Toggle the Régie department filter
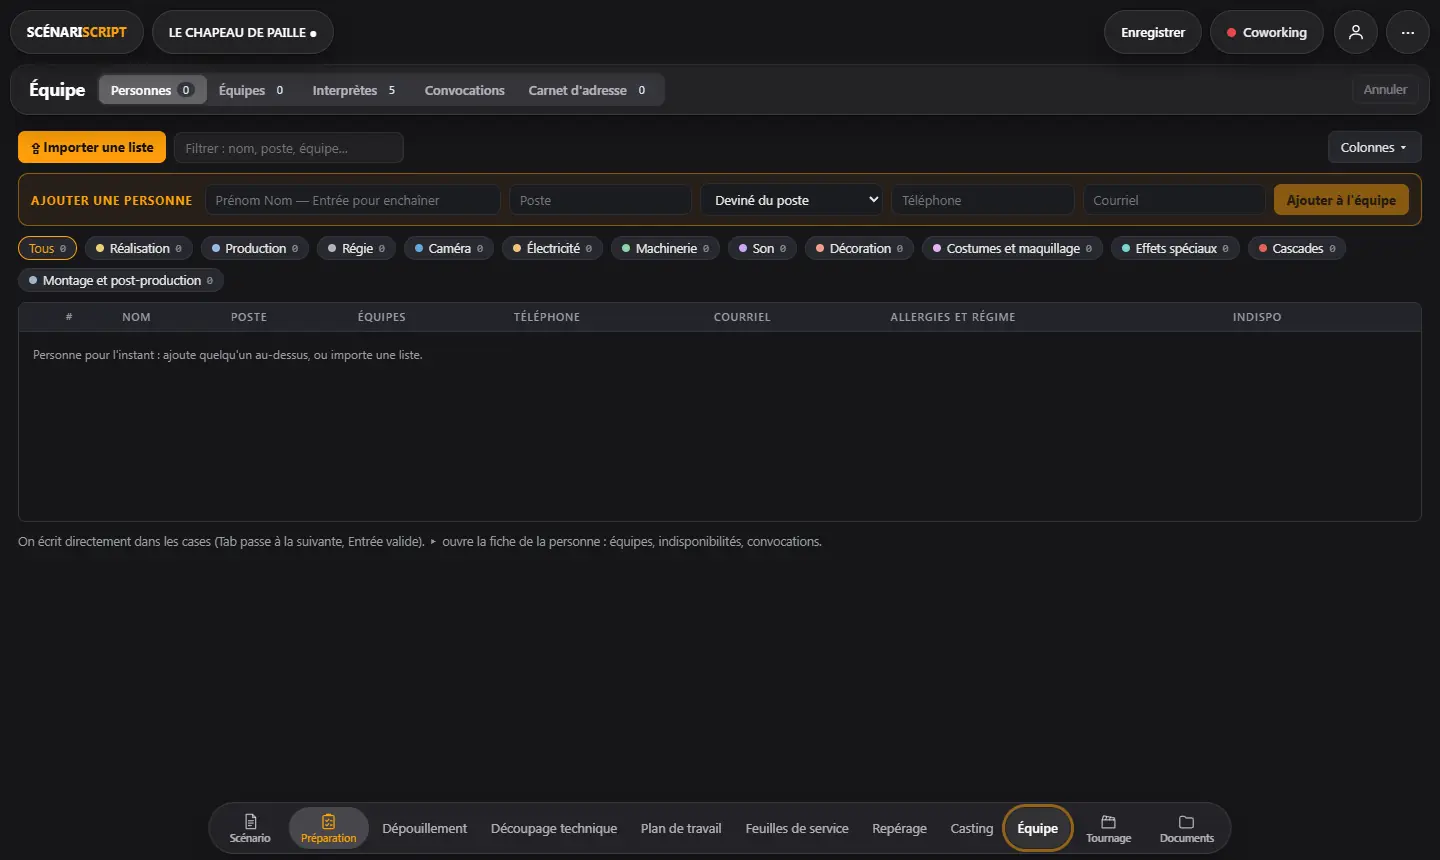The image size is (1440, 860). [357, 248]
